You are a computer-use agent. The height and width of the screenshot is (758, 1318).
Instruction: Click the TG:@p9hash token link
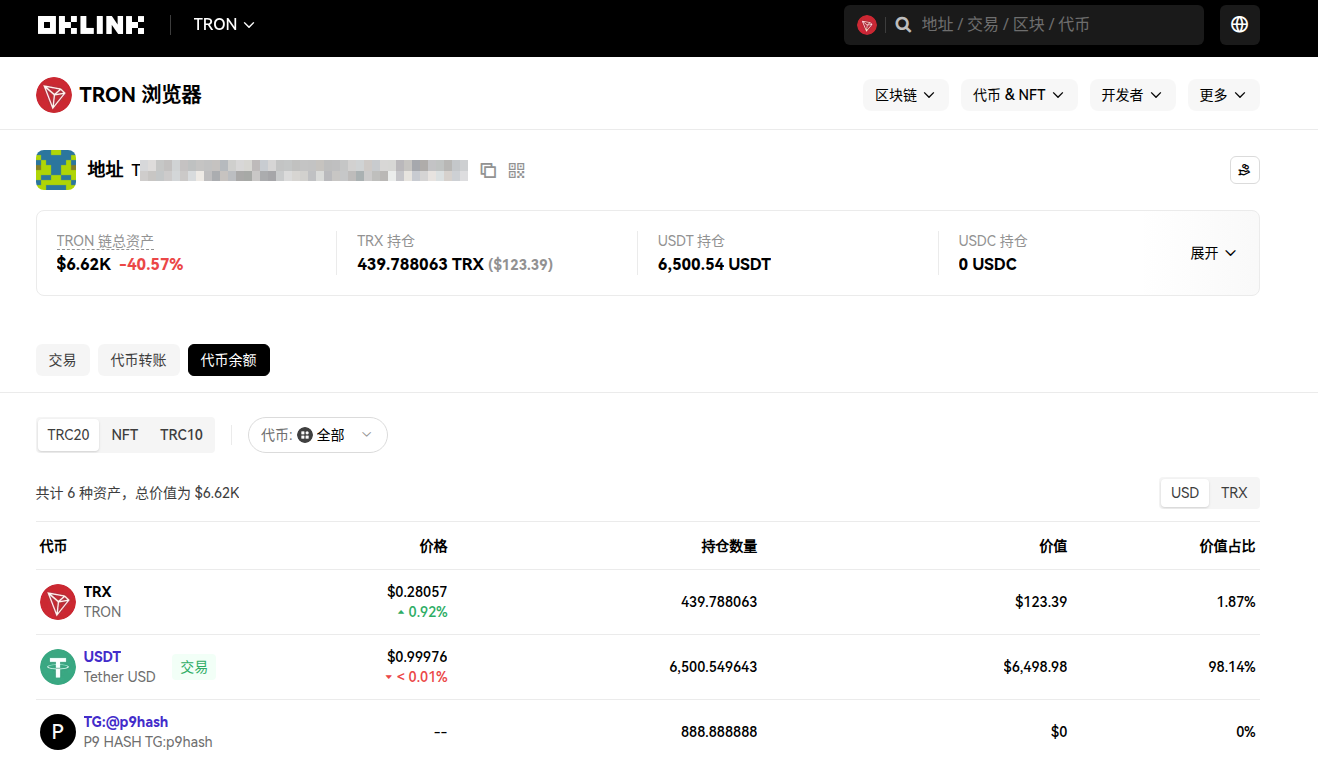click(125, 722)
